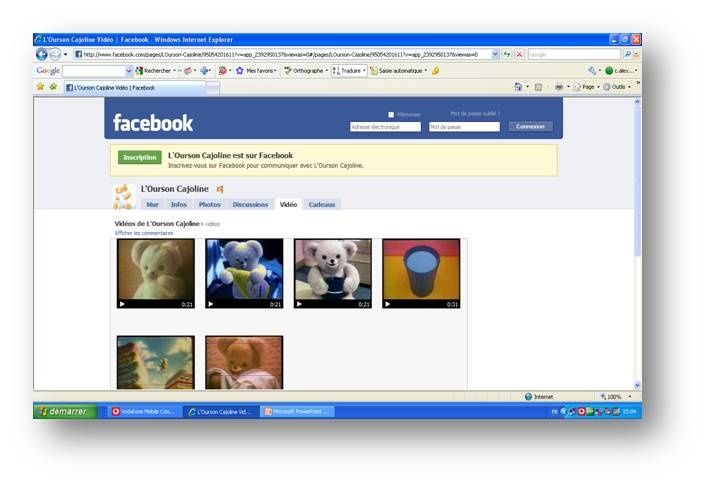Click the yellow Favorites star icon
This screenshot has height=484, width=707.
[41, 87]
